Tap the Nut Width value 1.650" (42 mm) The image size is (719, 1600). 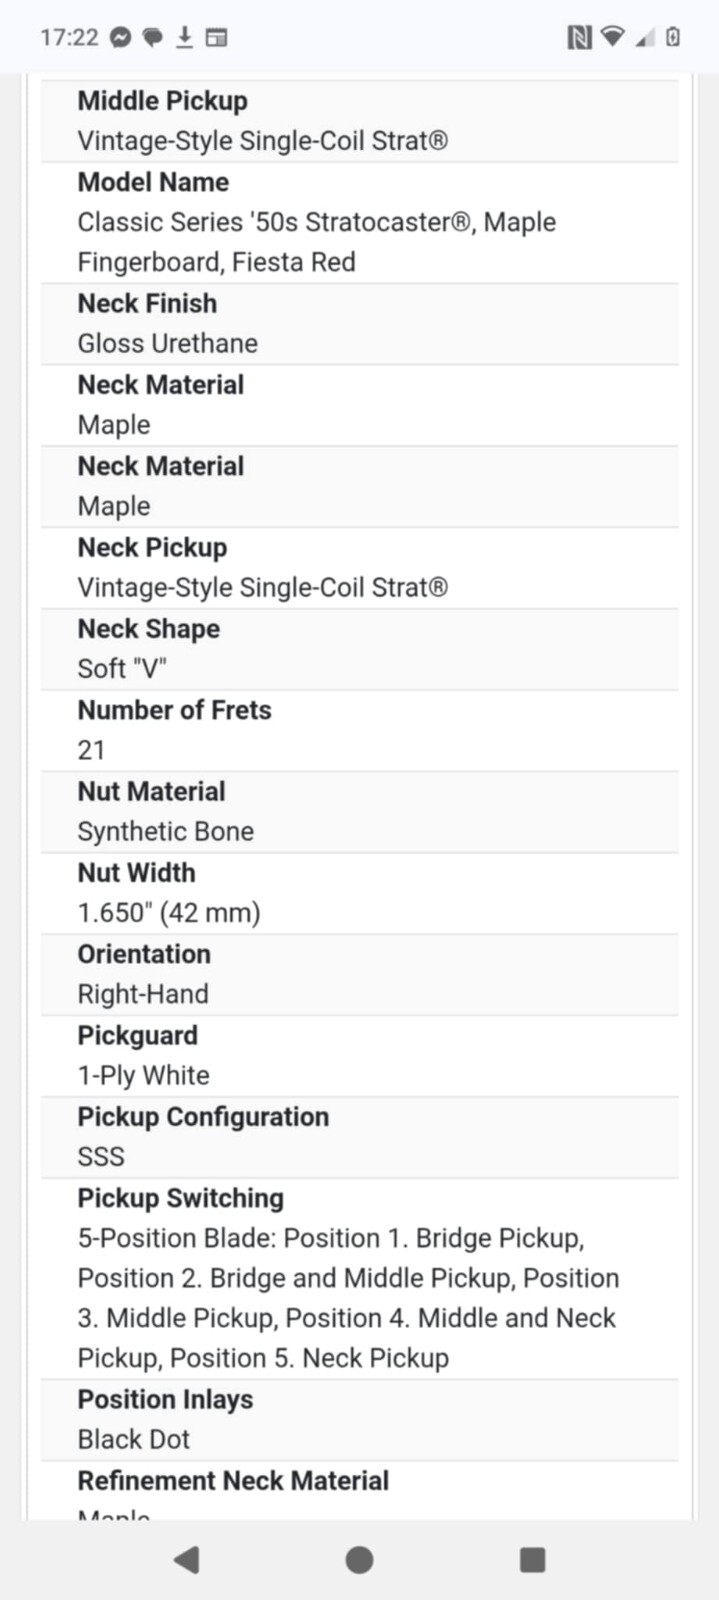tap(169, 912)
